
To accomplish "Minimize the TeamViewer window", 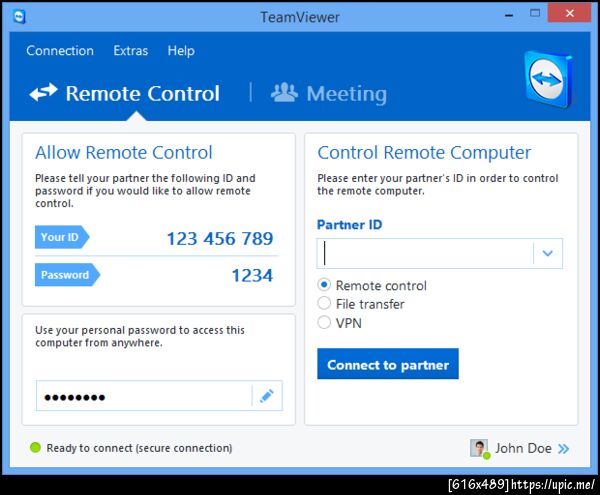I will coord(509,15).
